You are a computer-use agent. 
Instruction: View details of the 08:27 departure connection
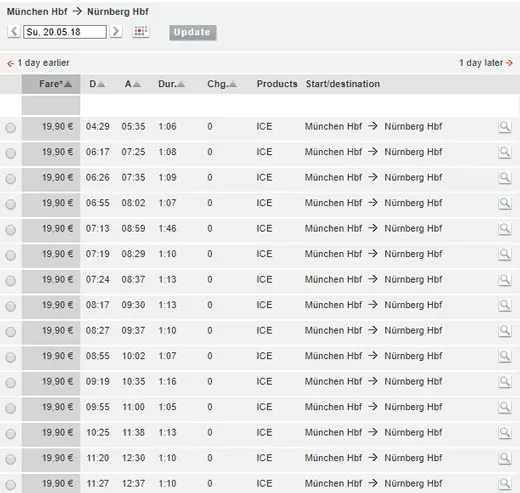click(x=505, y=331)
